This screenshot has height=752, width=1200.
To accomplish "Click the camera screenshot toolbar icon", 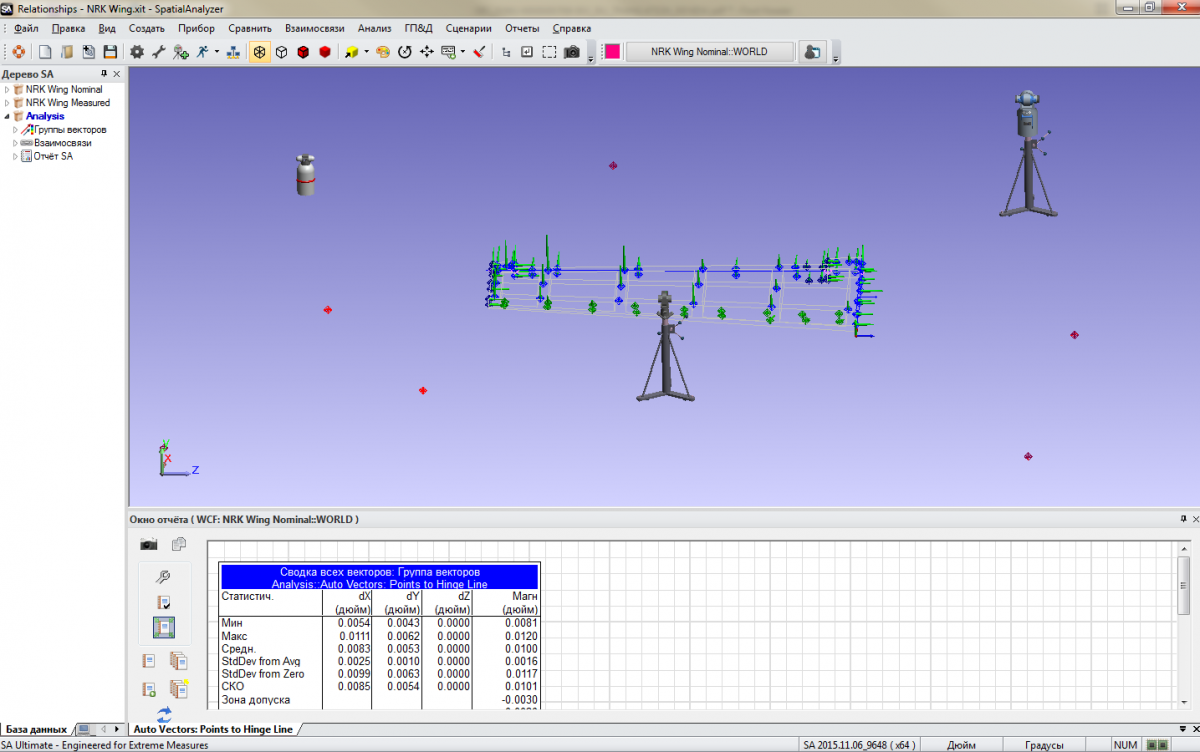I will 571,52.
